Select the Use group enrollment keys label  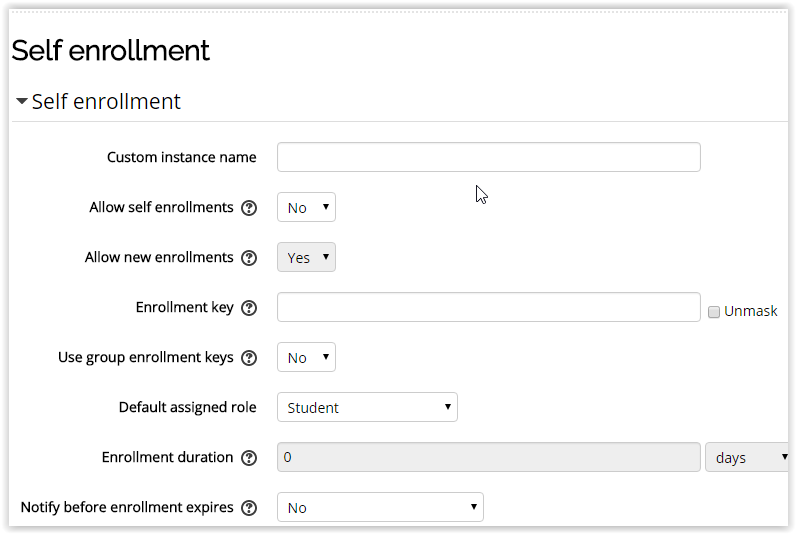click(x=145, y=357)
